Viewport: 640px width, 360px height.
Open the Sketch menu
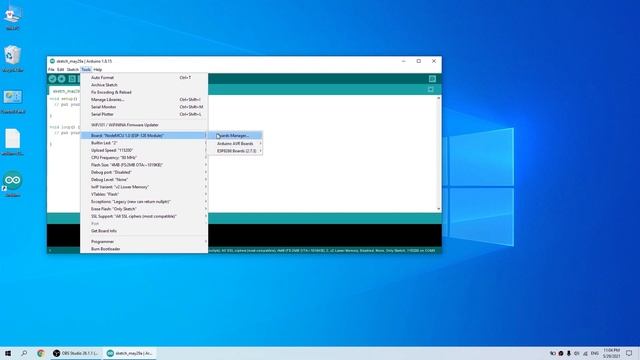coord(73,70)
